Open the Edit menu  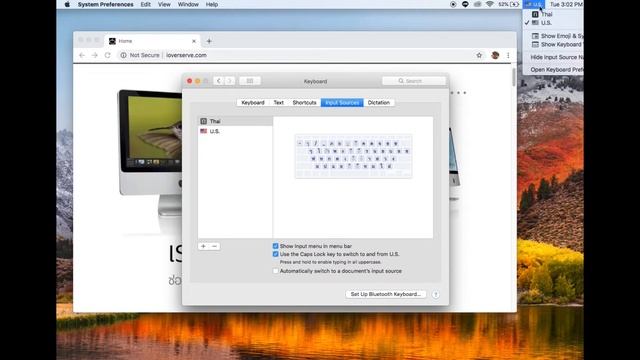[x=146, y=4]
